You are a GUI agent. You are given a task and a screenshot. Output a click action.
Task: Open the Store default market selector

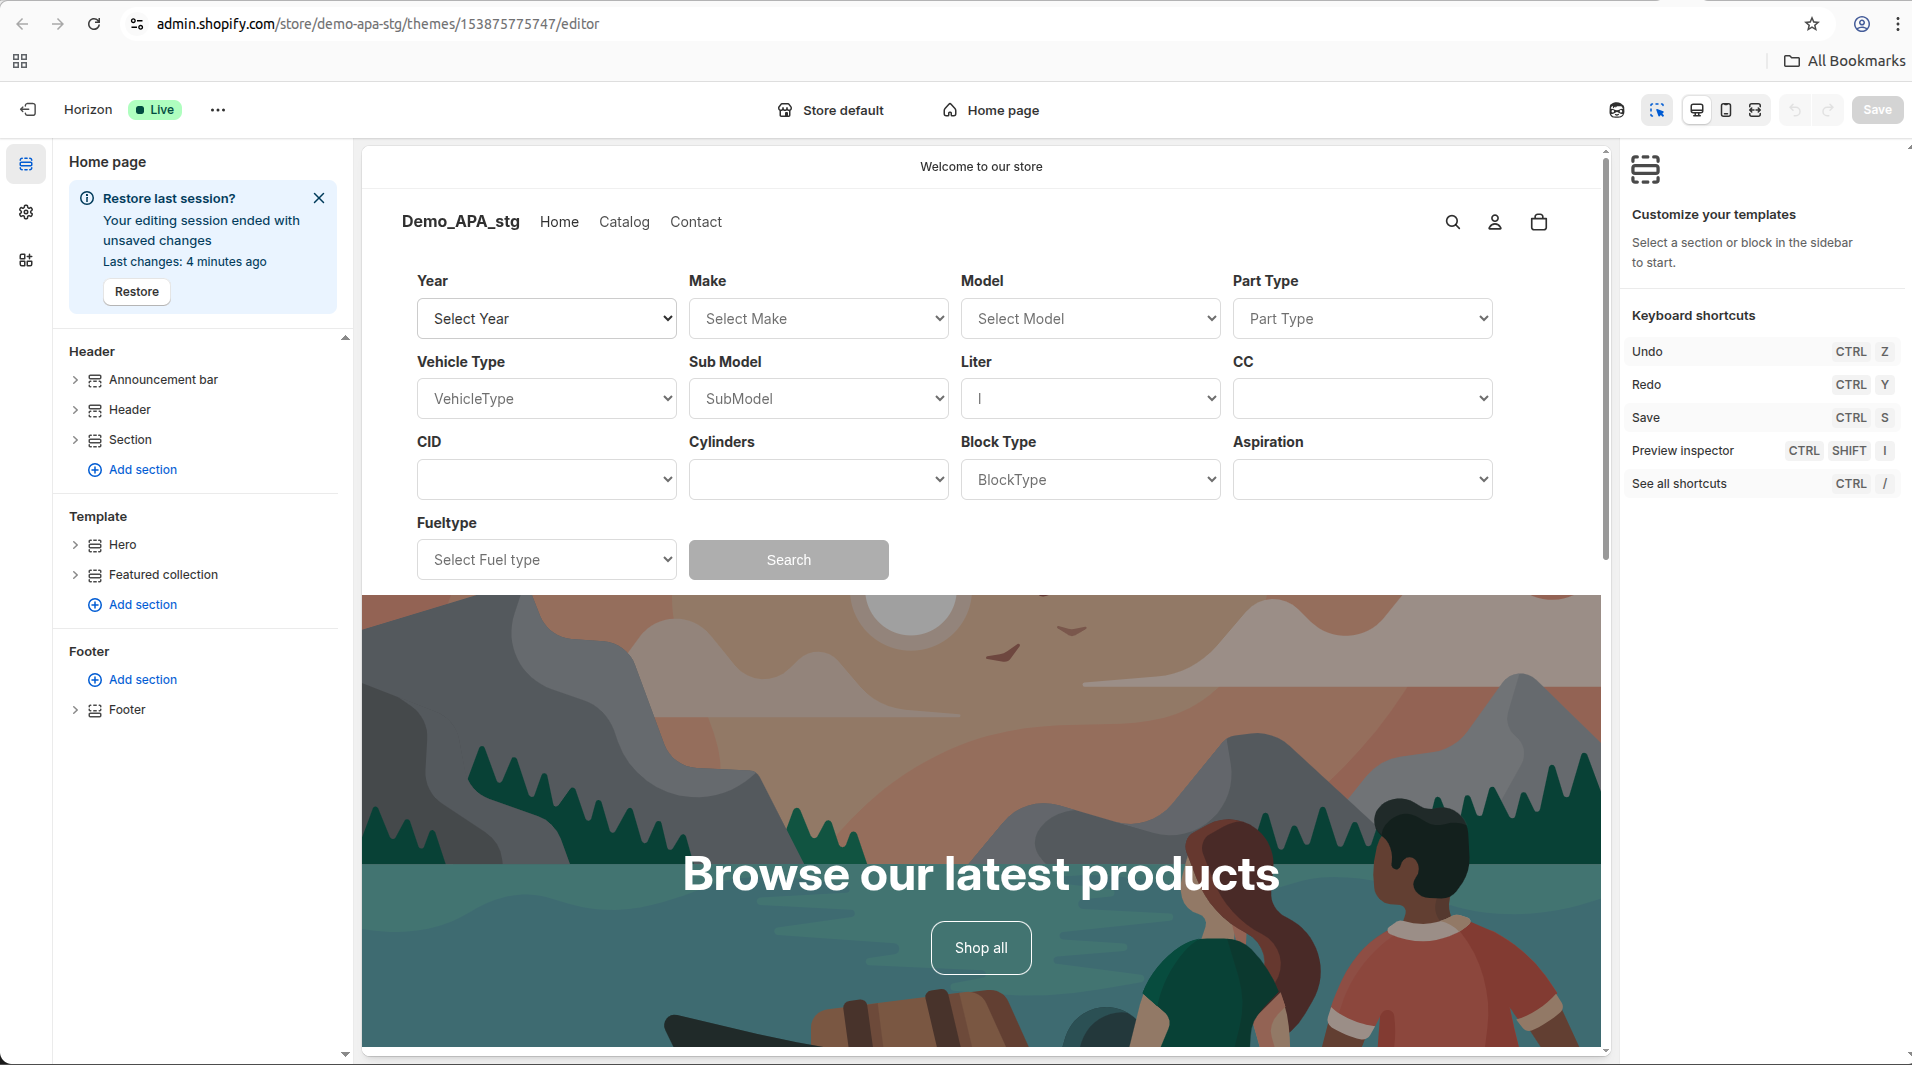tap(831, 110)
